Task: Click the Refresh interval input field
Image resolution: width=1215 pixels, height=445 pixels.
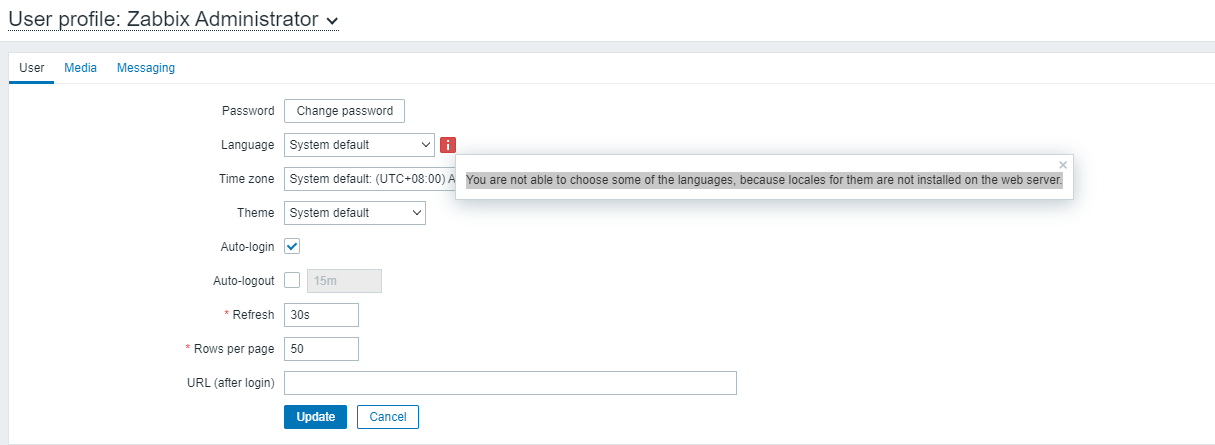Action: pyautogui.click(x=321, y=315)
